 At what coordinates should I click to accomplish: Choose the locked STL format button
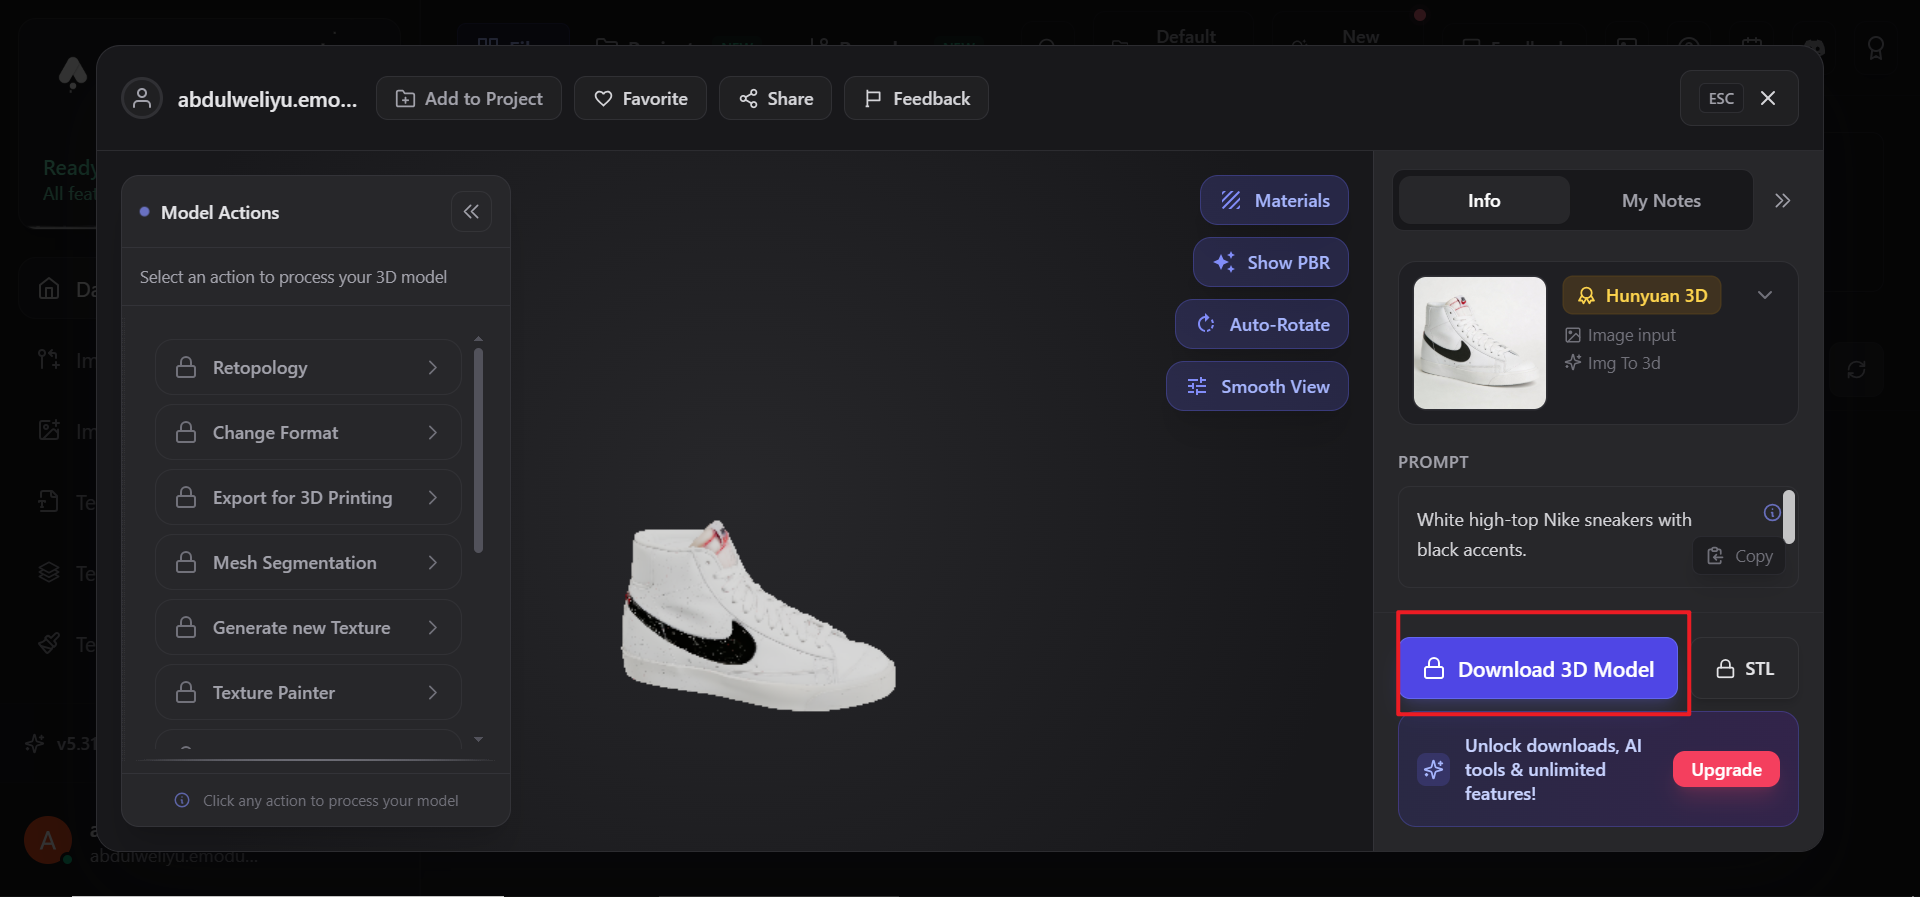[1745, 669]
